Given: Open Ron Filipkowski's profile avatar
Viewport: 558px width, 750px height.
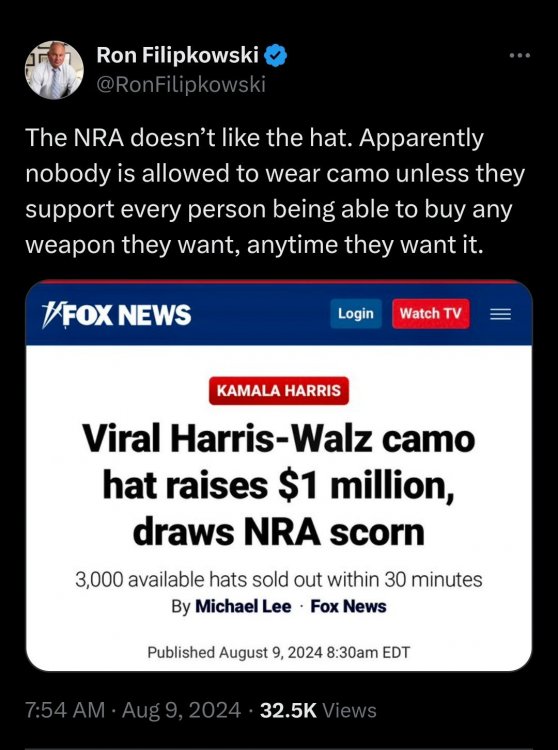Looking at the screenshot, I should (x=55, y=70).
